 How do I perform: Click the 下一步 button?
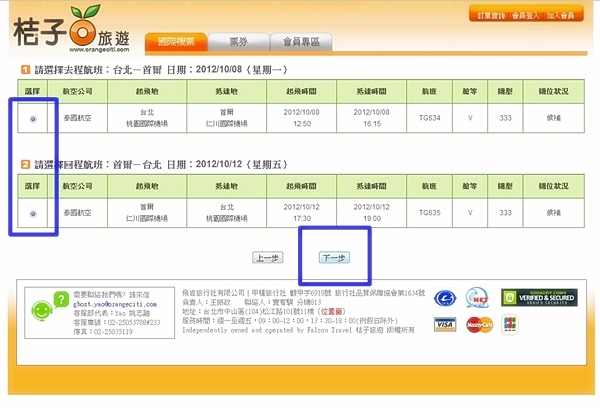click(334, 258)
